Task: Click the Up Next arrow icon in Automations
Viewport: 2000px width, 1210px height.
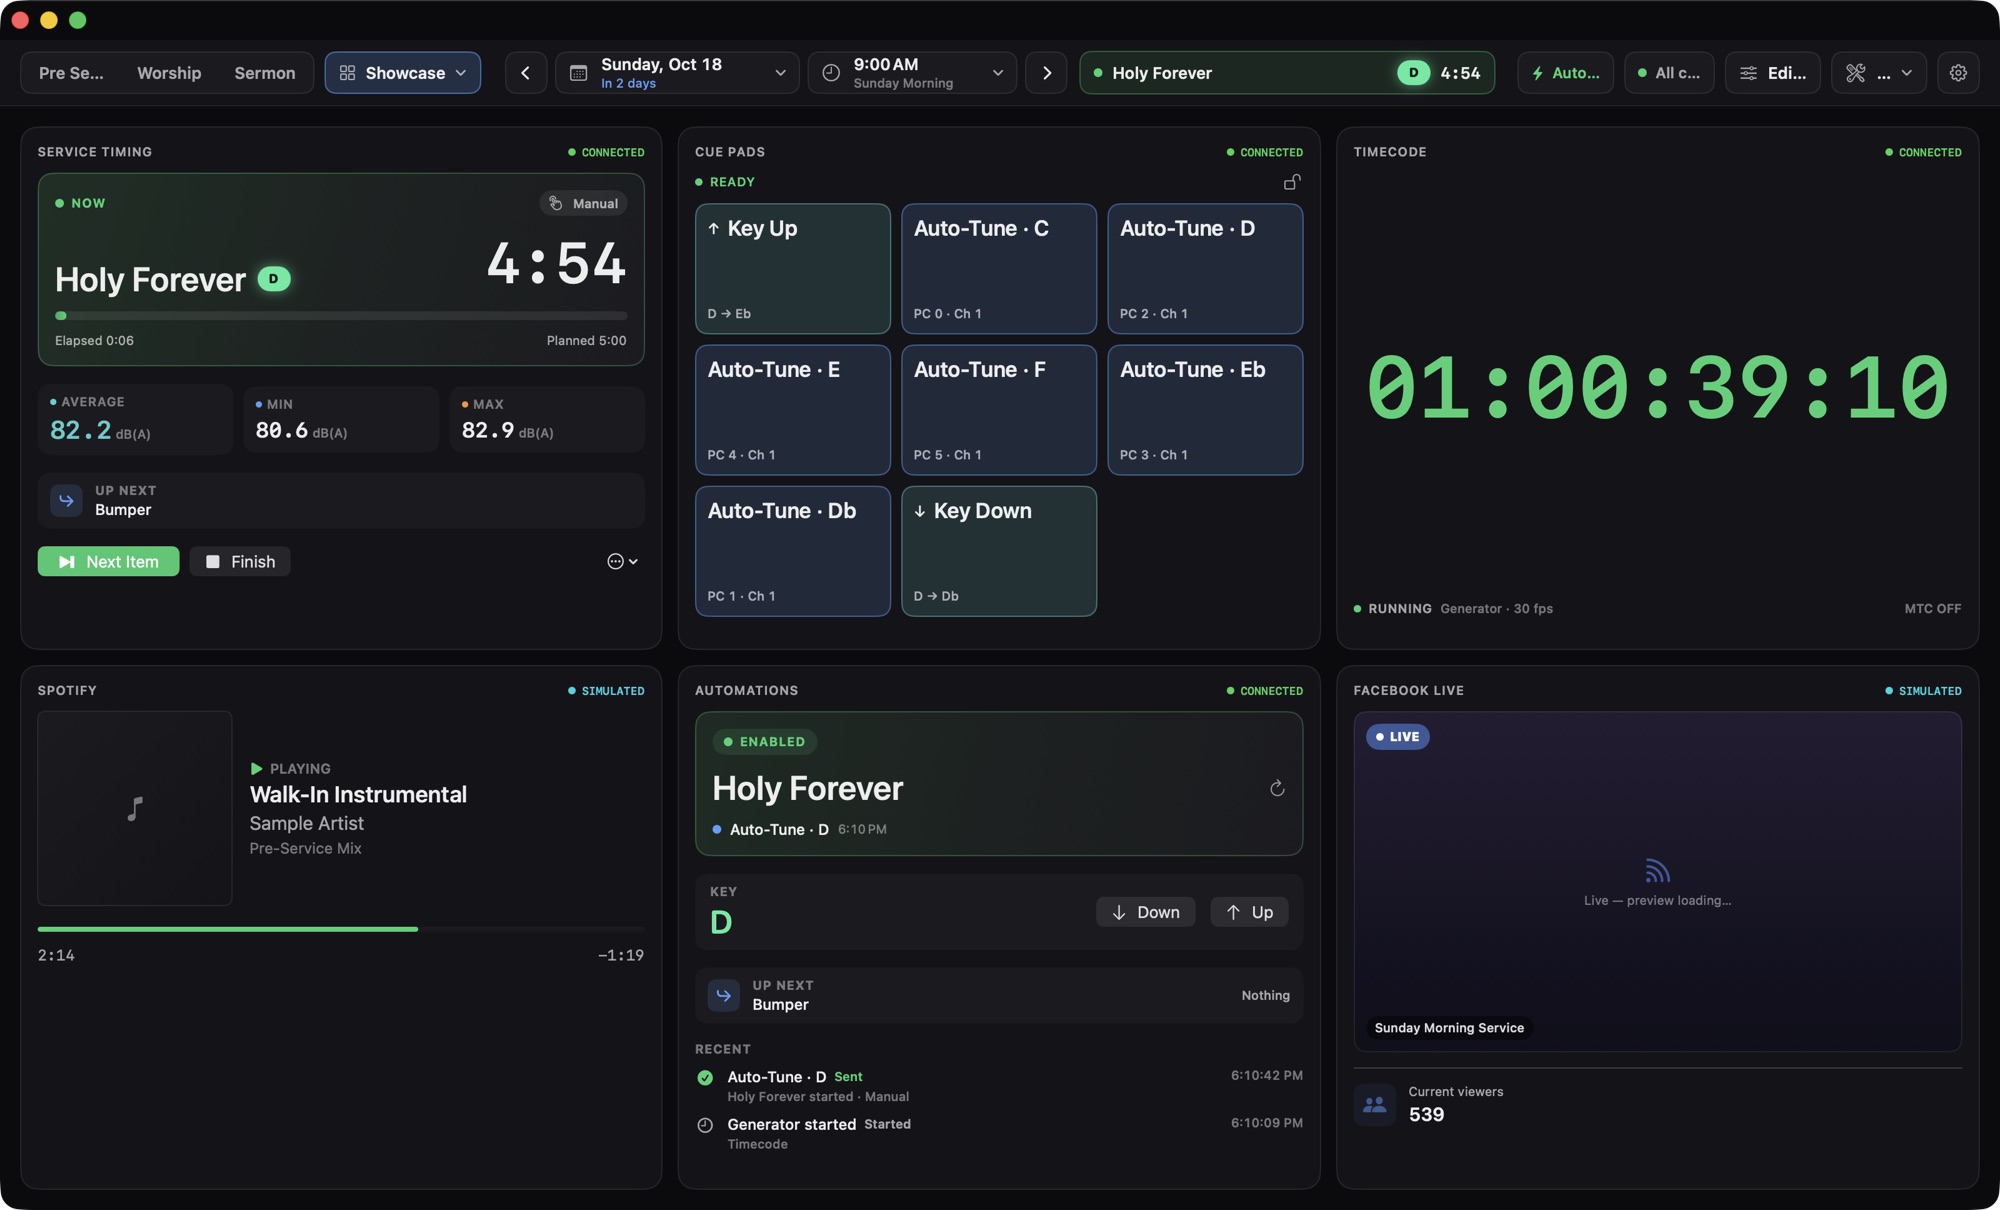Action: tap(723, 995)
